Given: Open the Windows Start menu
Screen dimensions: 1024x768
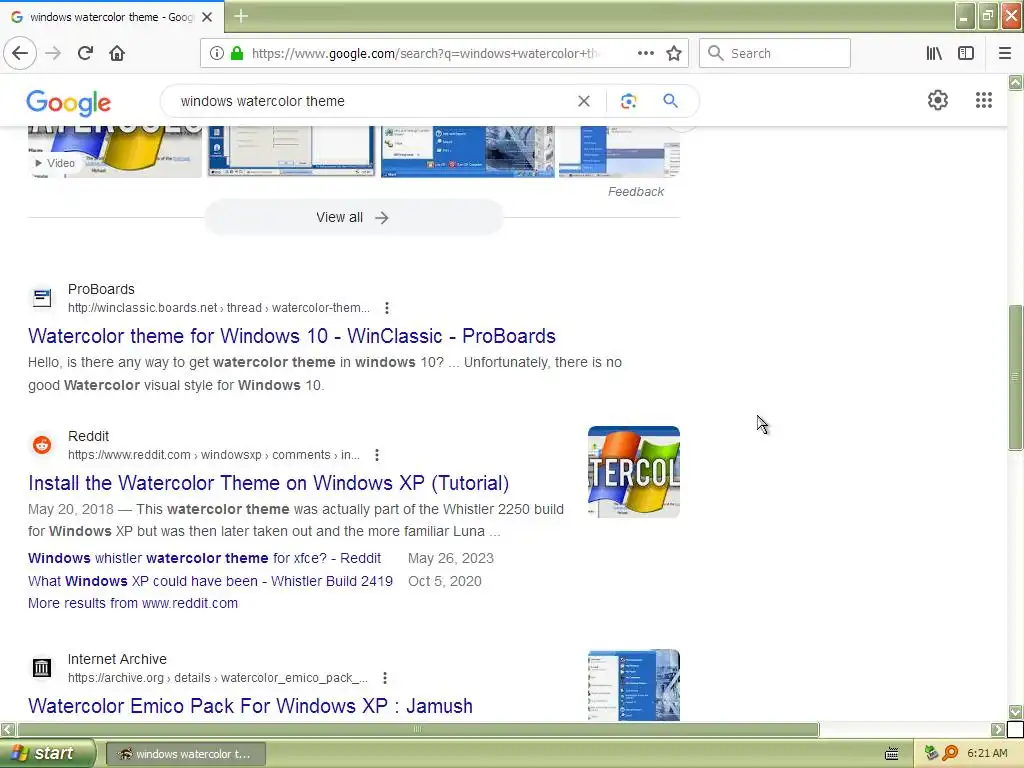Looking at the screenshot, I should (x=47, y=754).
